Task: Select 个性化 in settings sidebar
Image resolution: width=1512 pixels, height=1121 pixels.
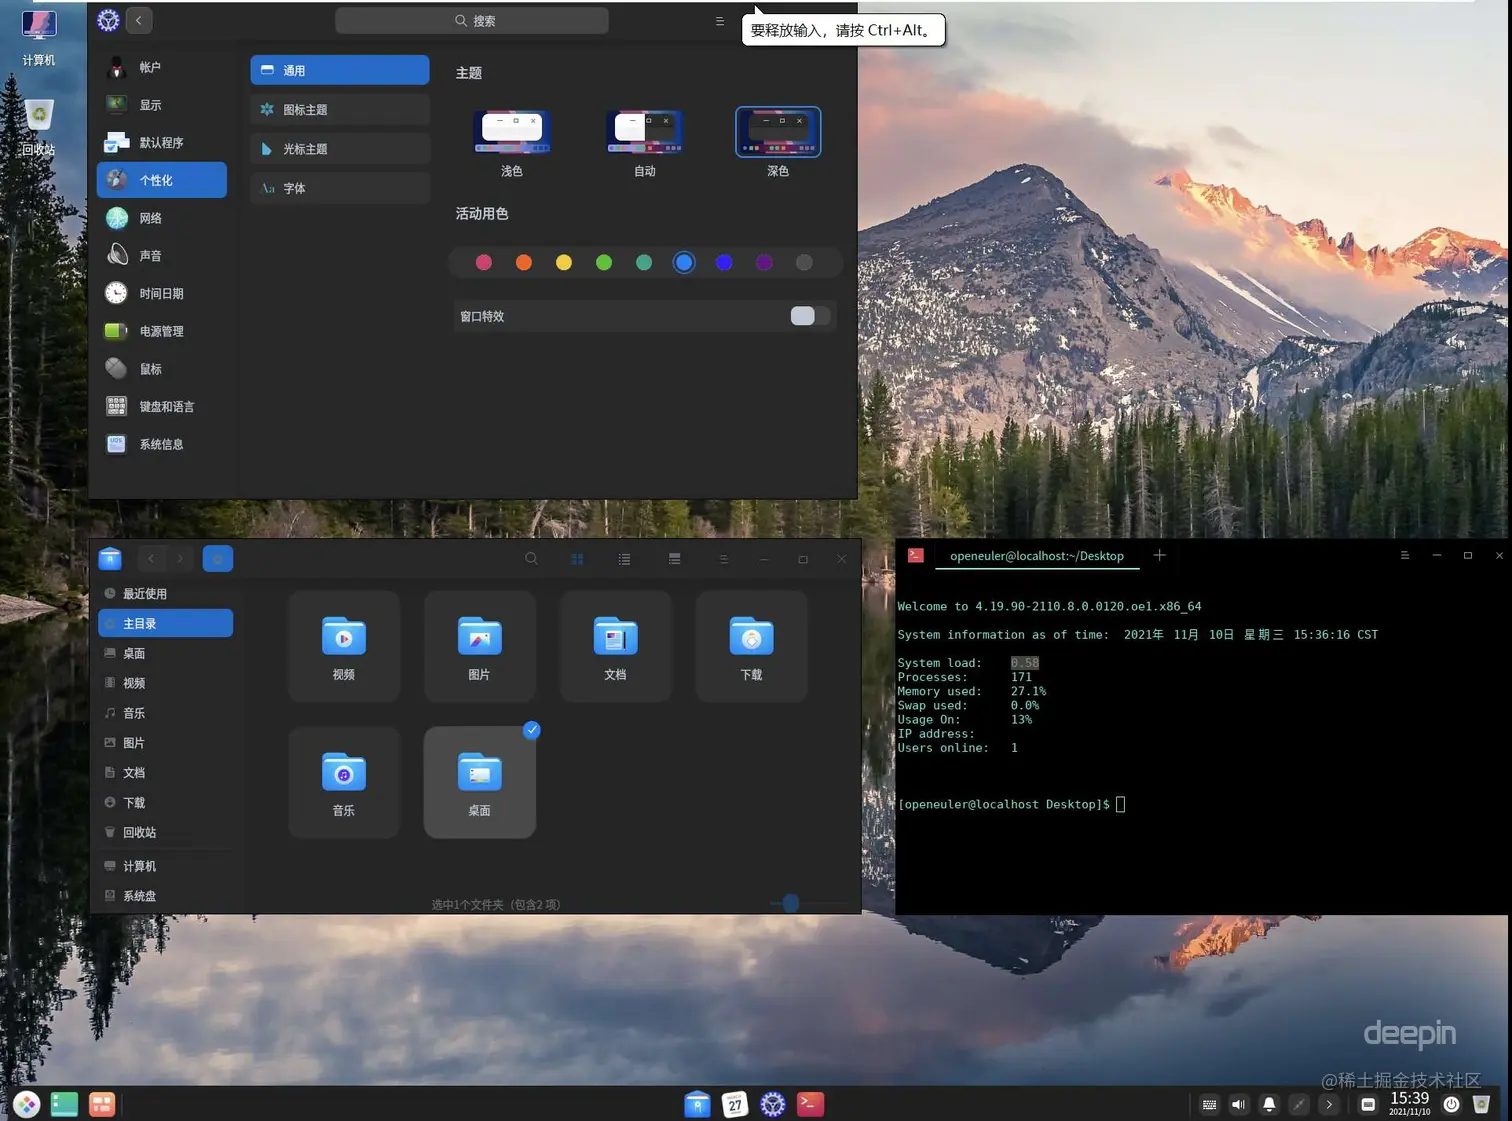Action: [x=162, y=180]
